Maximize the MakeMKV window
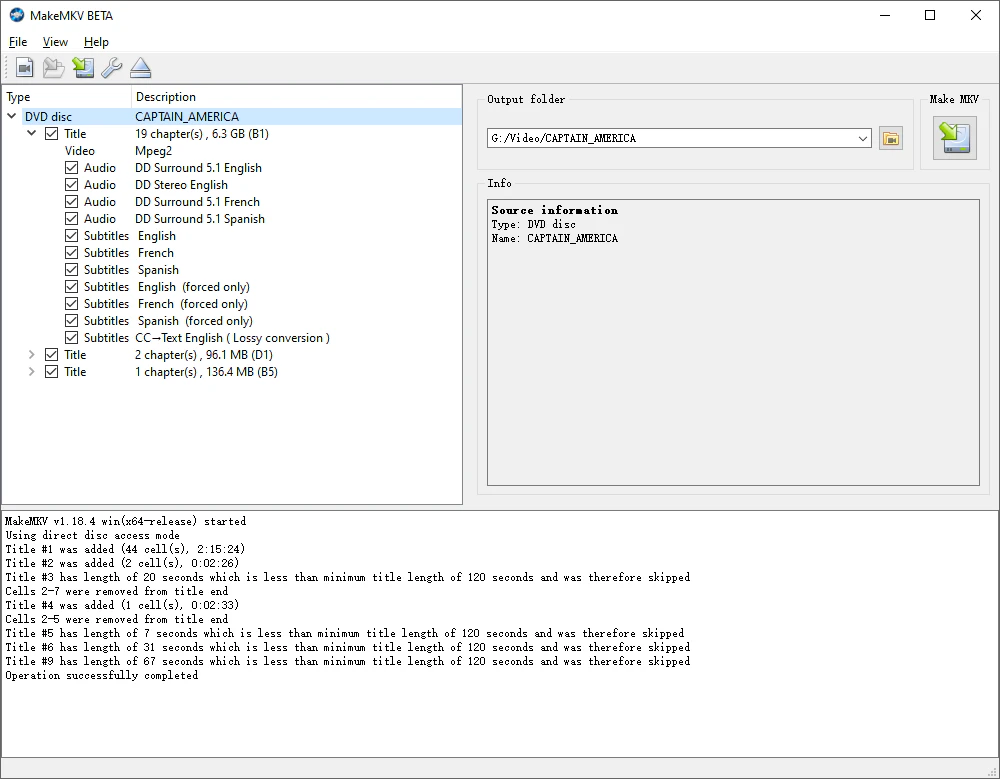This screenshot has height=779, width=1000. 930,15
